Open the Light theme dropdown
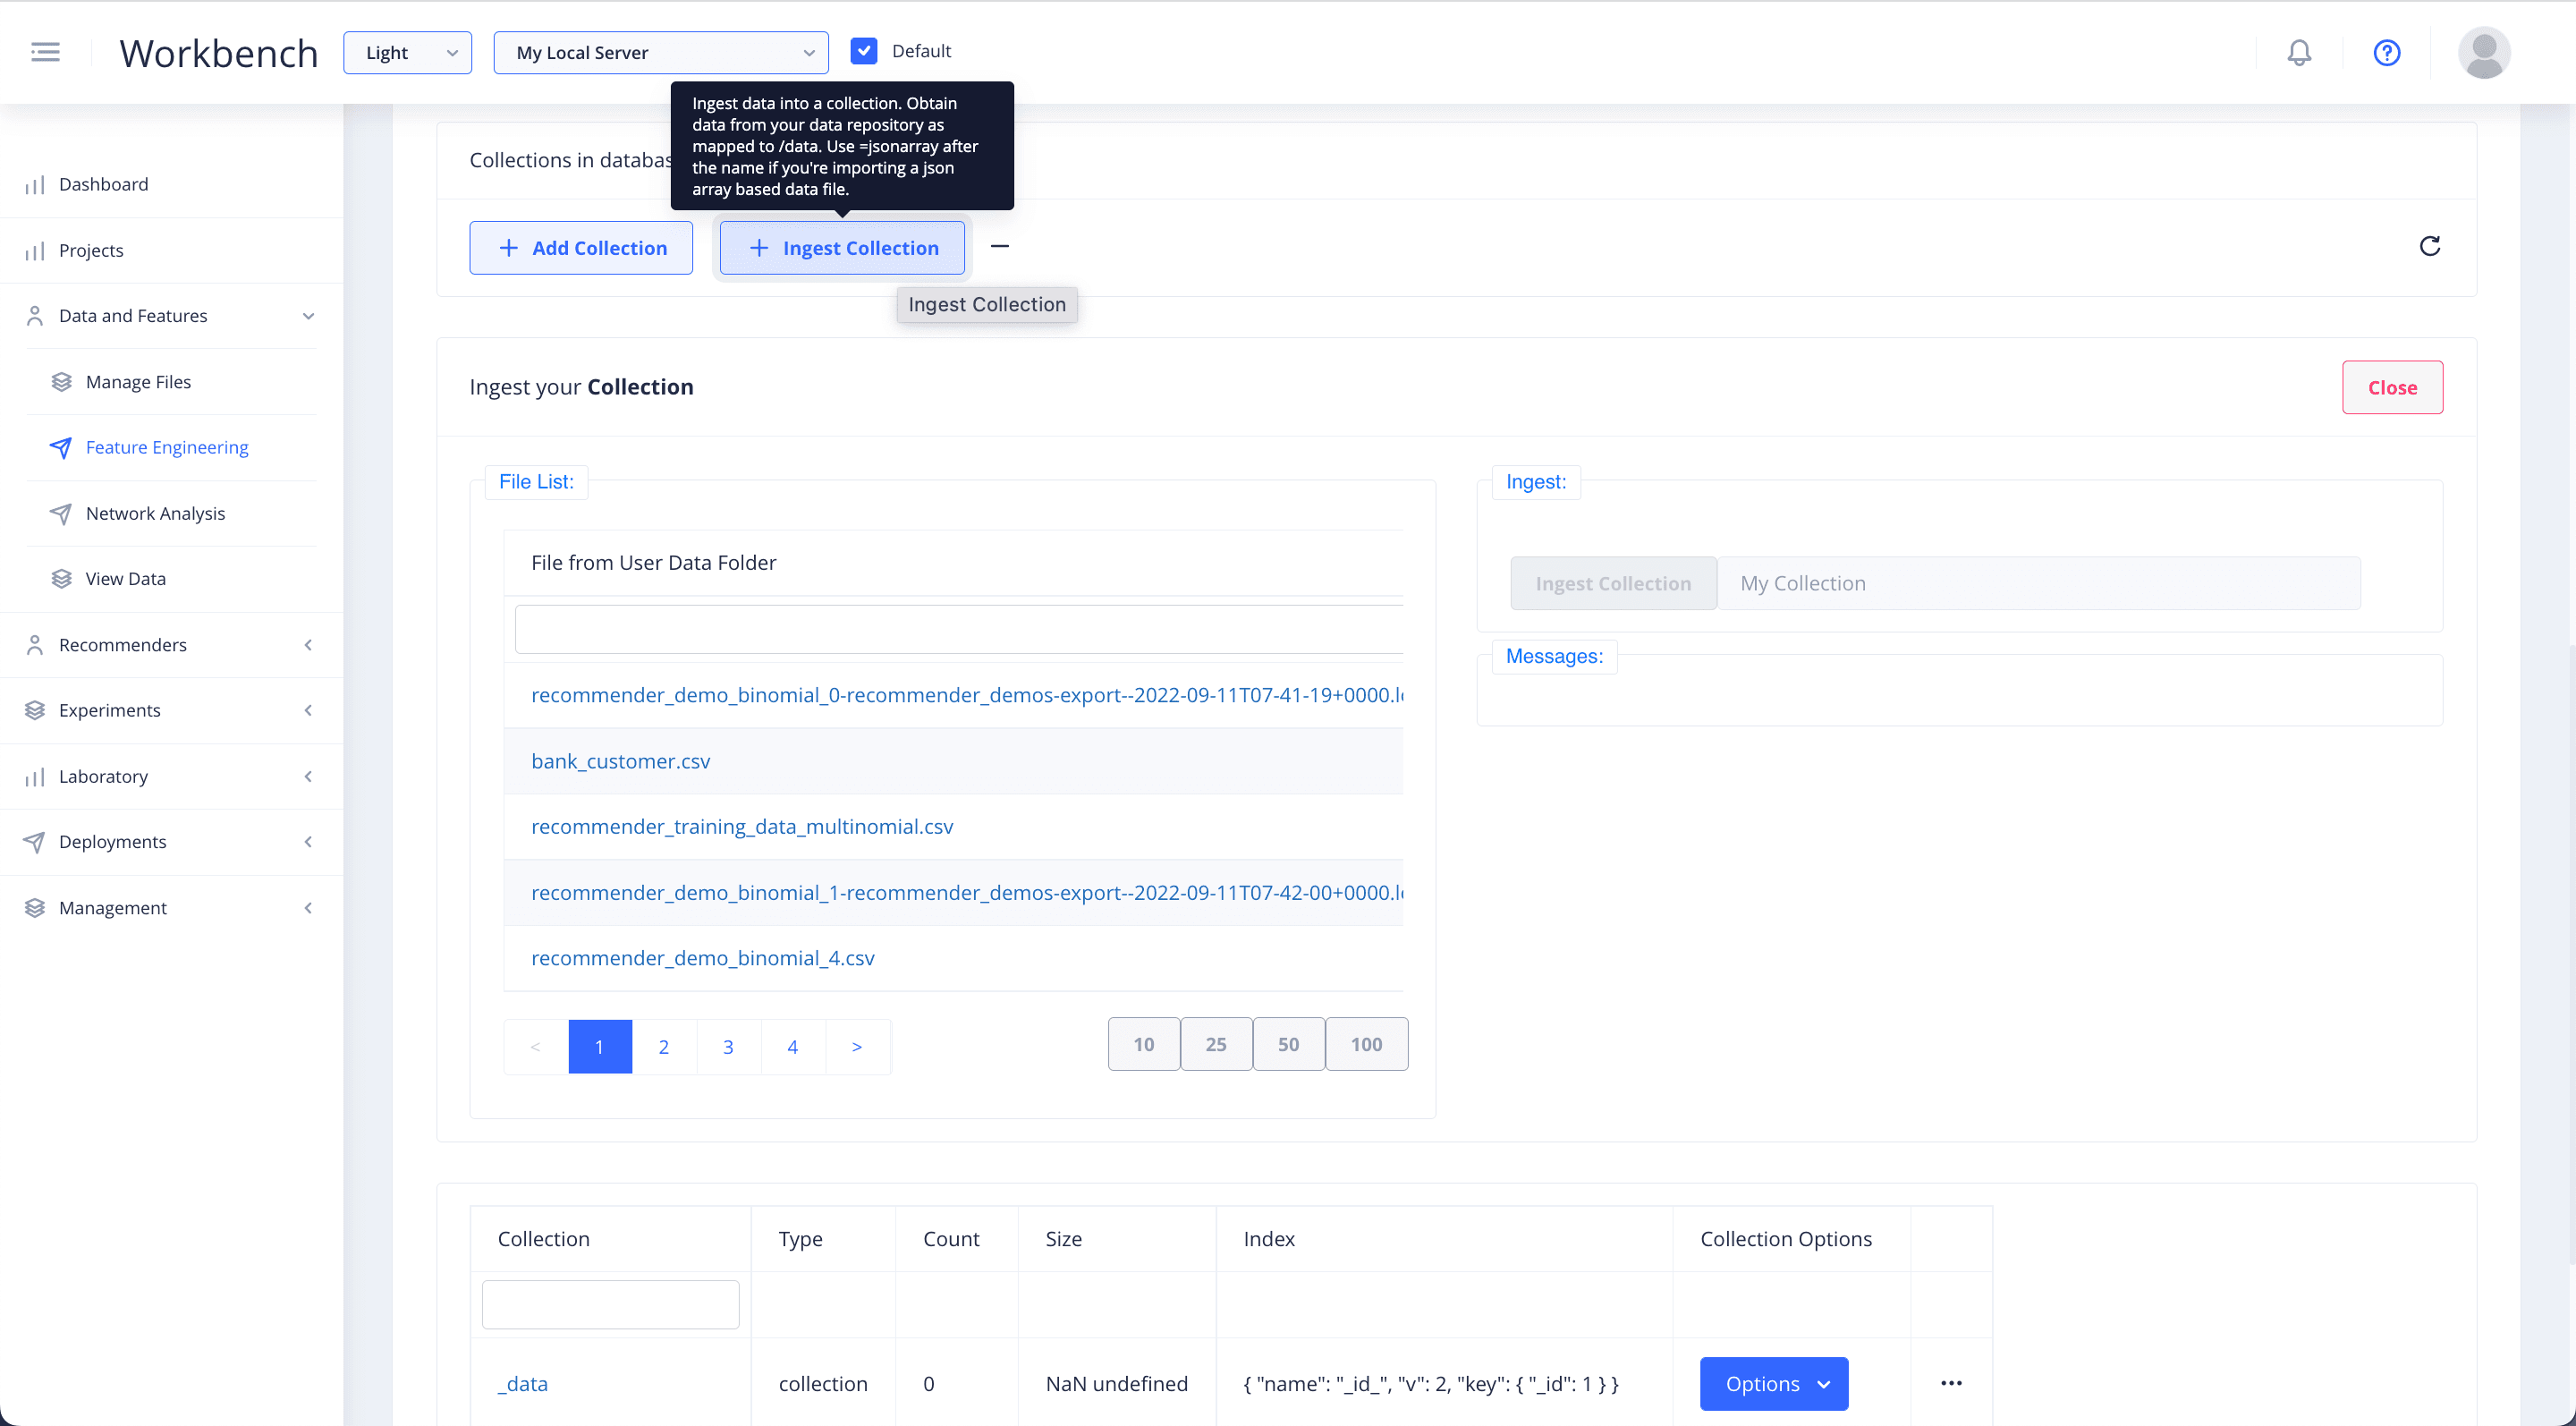The width and height of the screenshot is (2576, 1426). point(407,53)
